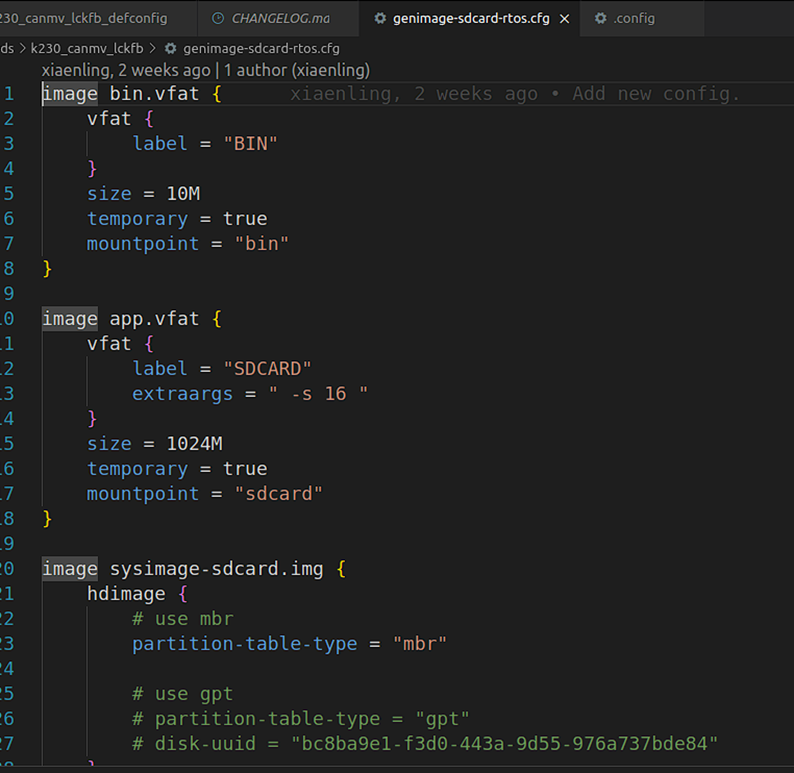Click the 'size = 1024M' line
This screenshot has height=773, width=794.
[x=155, y=443]
